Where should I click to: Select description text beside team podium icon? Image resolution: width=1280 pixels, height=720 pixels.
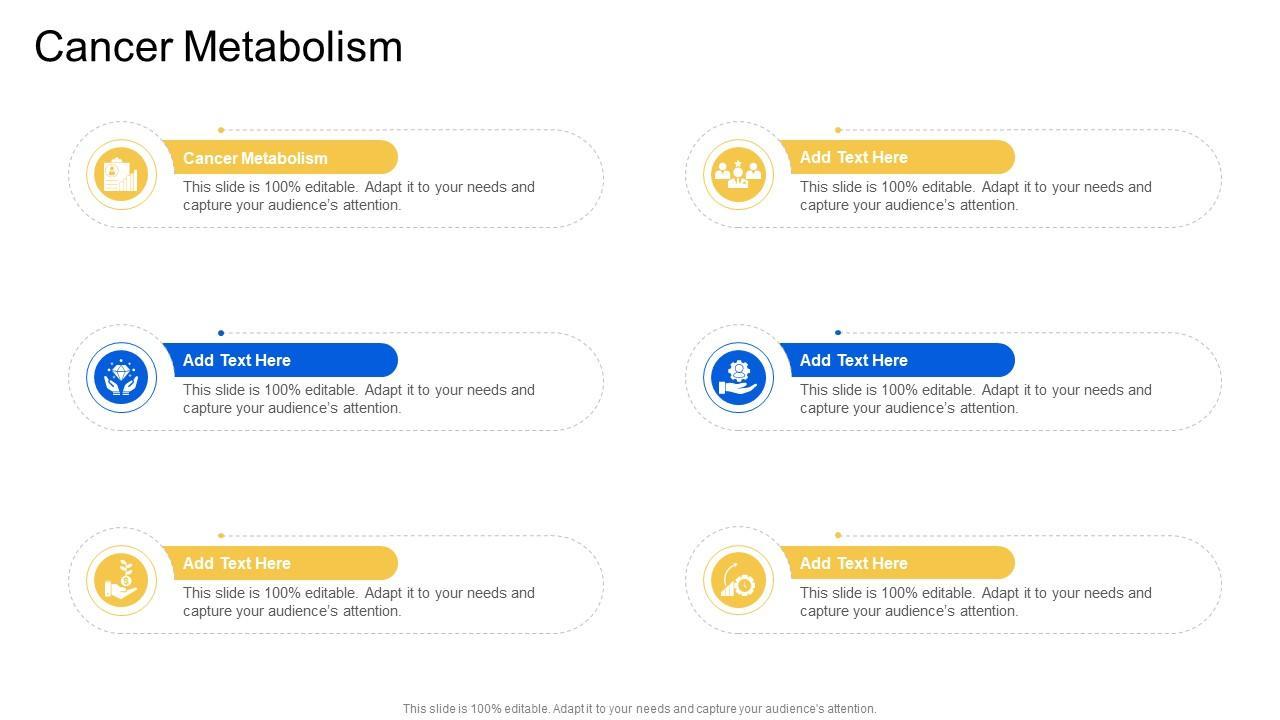[x=975, y=196]
